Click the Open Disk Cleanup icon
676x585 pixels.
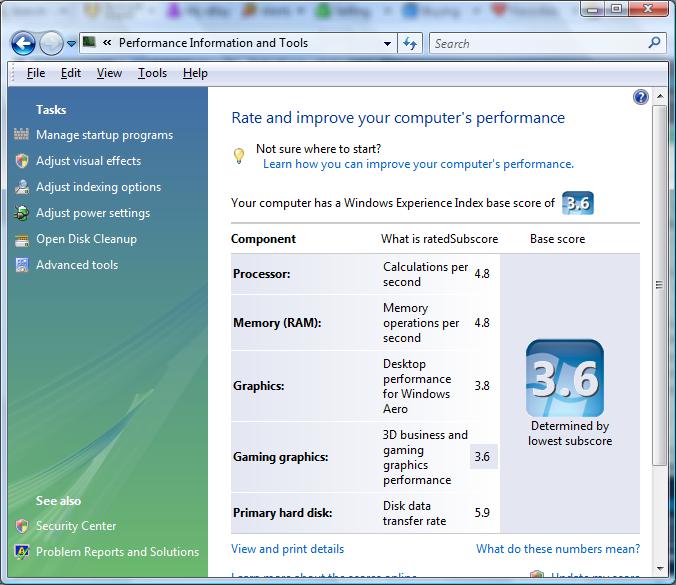[22, 240]
